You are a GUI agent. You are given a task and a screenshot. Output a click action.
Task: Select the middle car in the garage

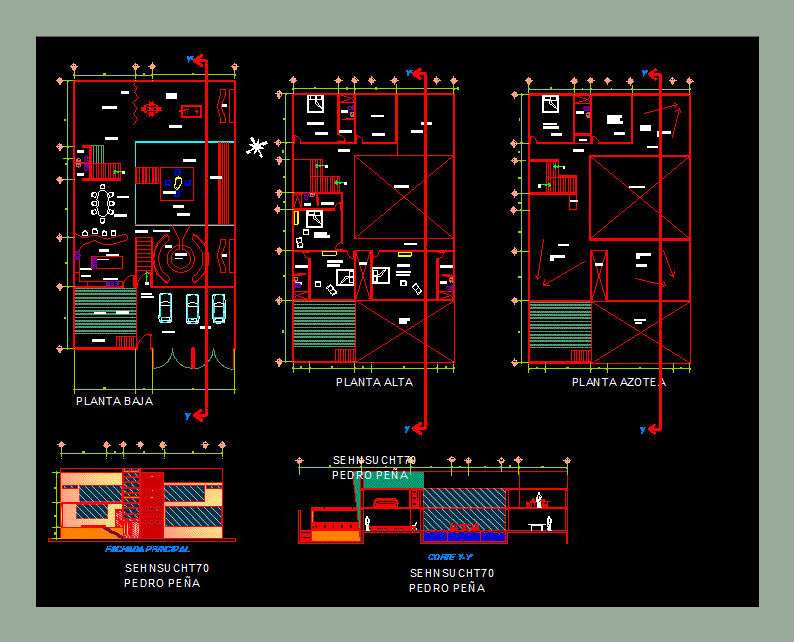[x=192, y=308]
